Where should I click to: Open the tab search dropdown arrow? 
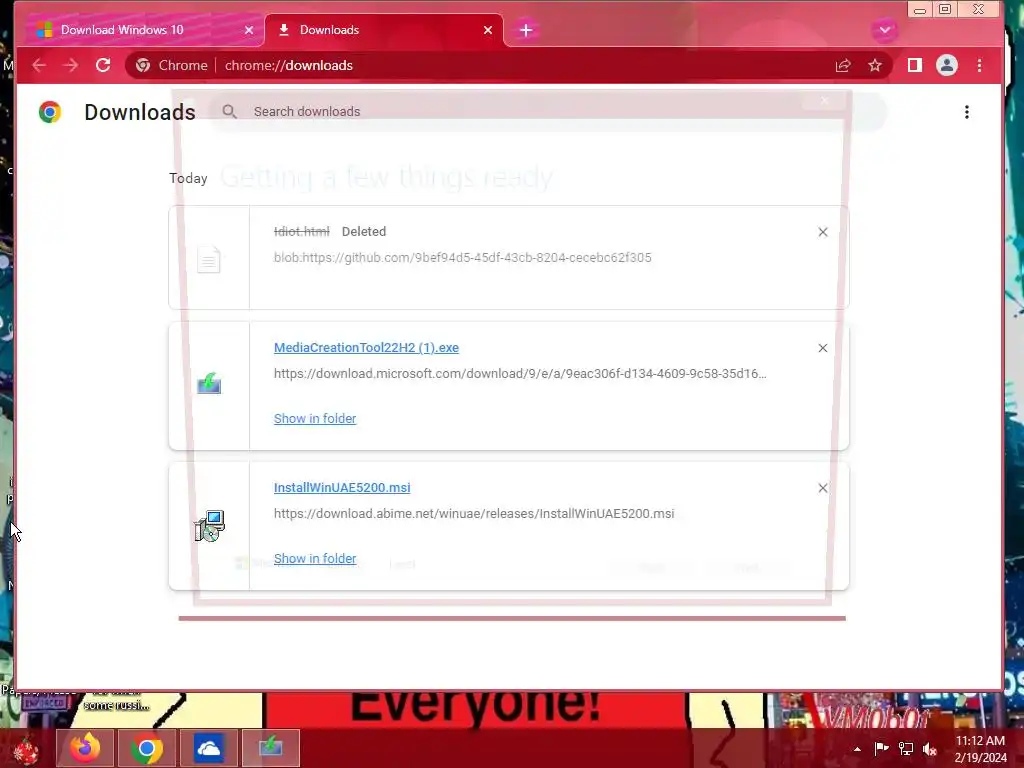click(884, 30)
